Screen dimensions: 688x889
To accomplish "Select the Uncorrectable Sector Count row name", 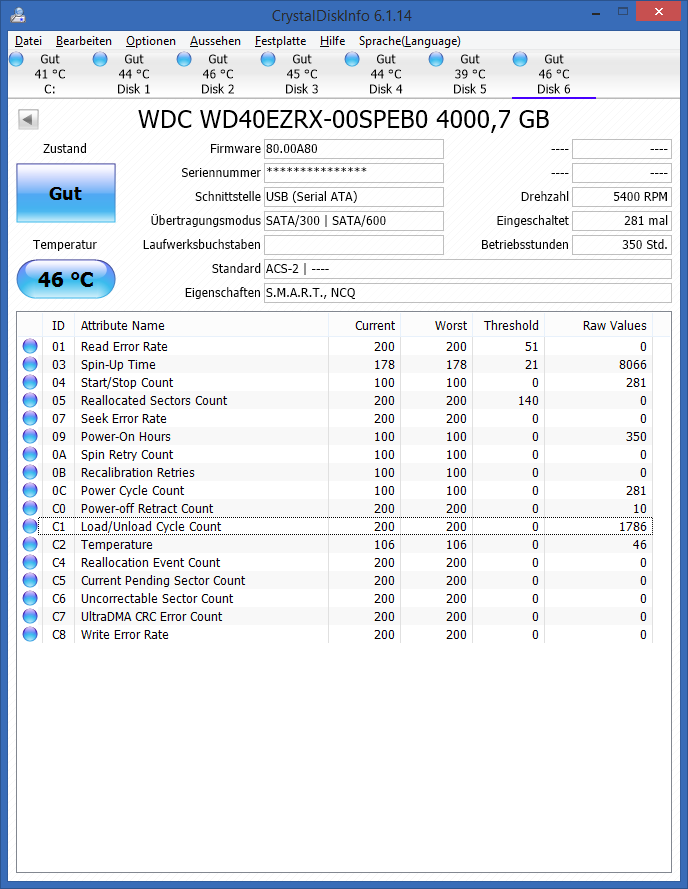I will [x=157, y=598].
